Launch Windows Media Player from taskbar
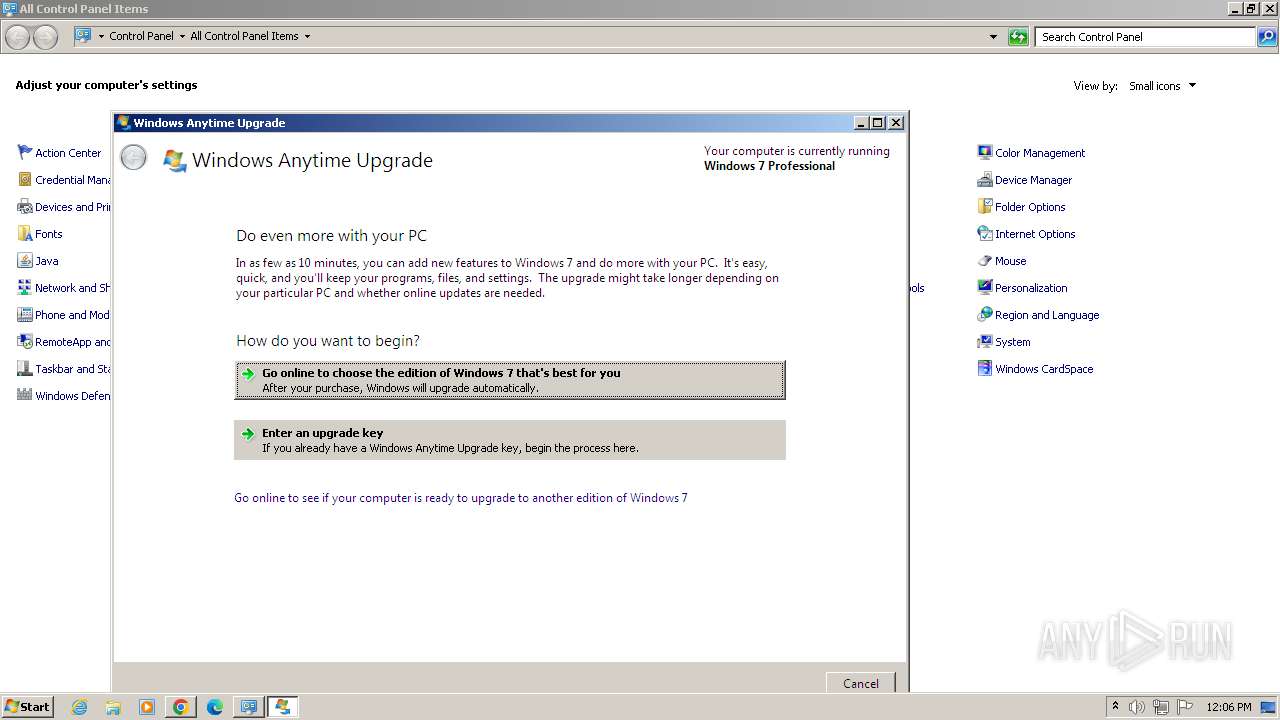Image resolution: width=1280 pixels, height=720 pixels. point(147,707)
